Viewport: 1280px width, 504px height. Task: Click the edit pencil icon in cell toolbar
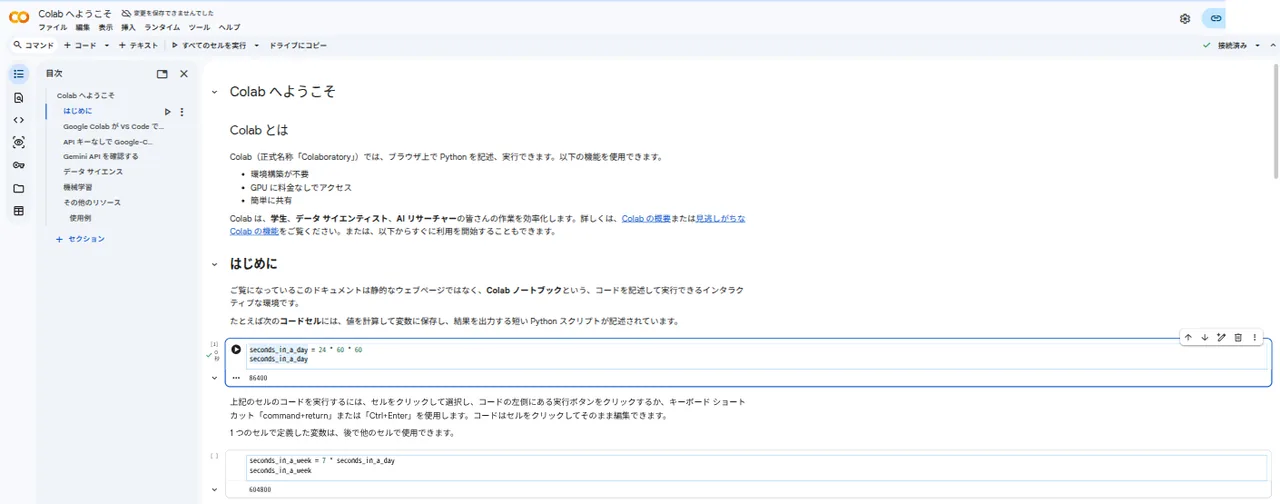coord(1221,338)
